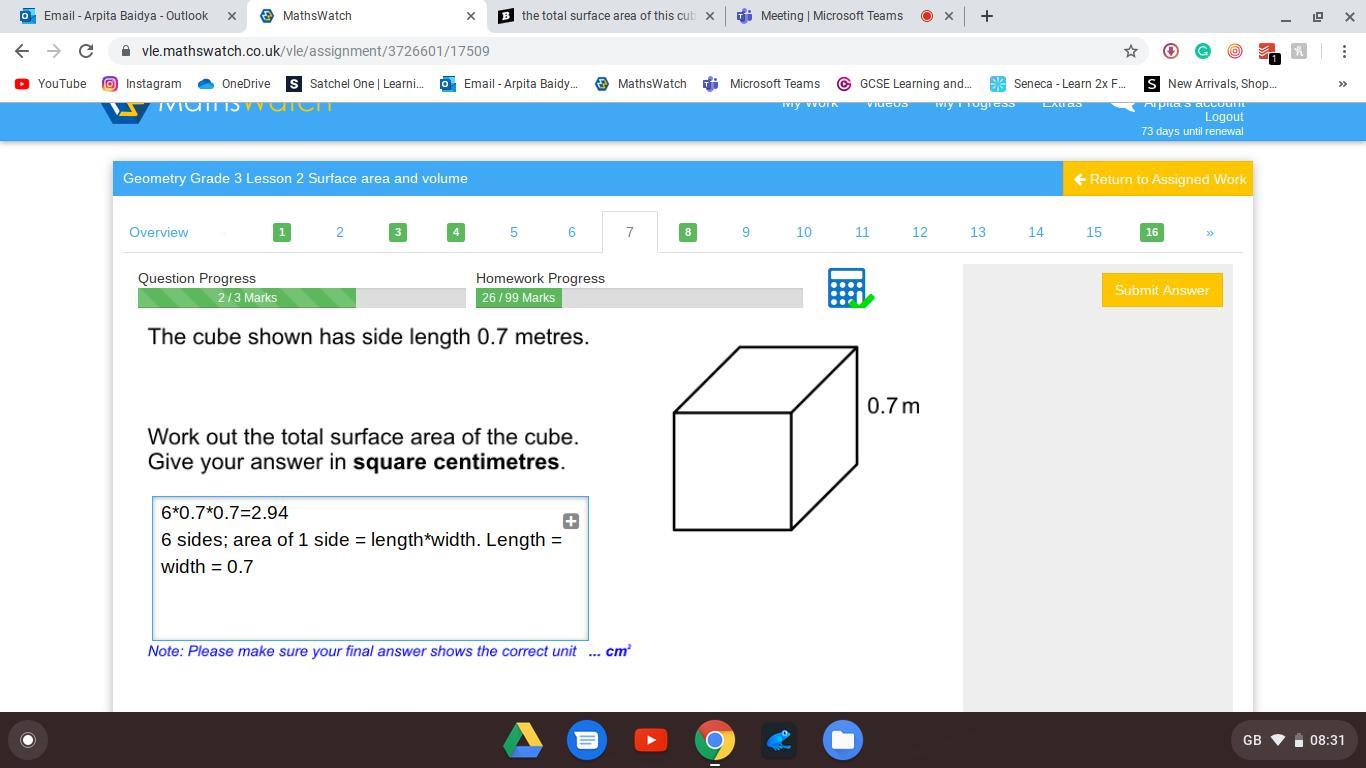Open Files app in shelf
The width and height of the screenshot is (1366, 768).
tap(842, 740)
